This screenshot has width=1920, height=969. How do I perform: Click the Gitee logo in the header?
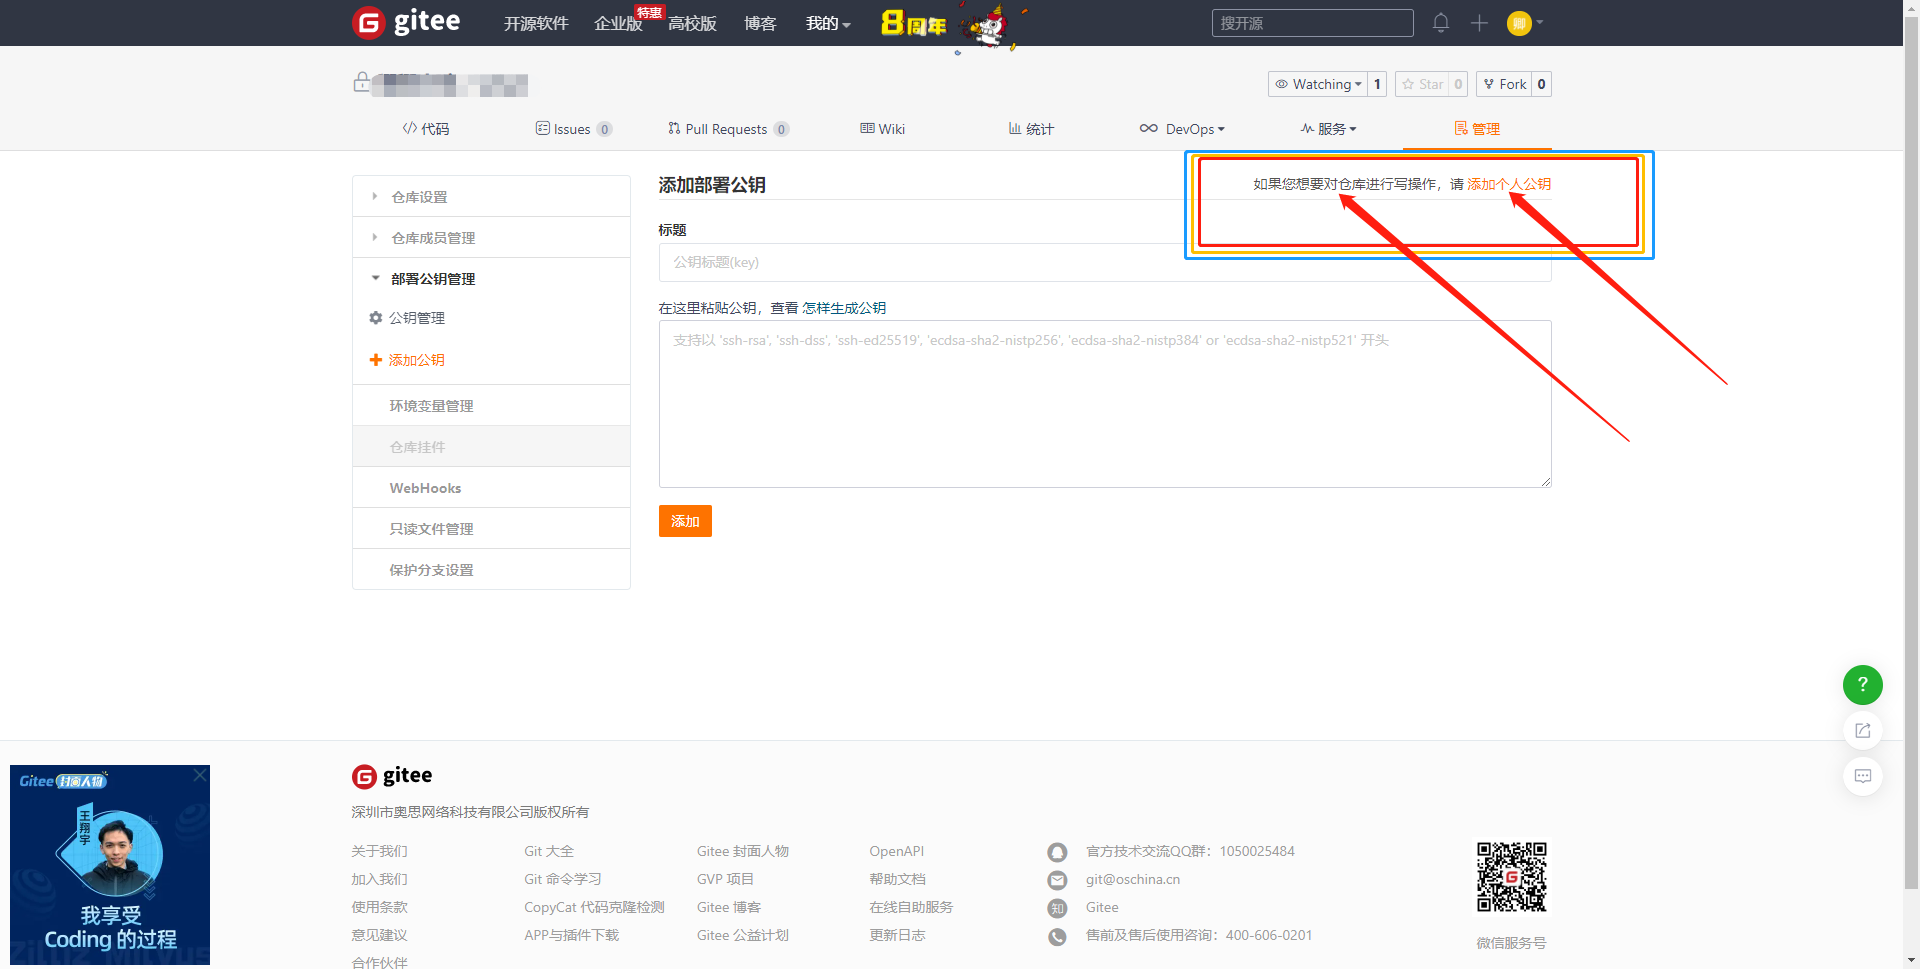pyautogui.click(x=406, y=22)
